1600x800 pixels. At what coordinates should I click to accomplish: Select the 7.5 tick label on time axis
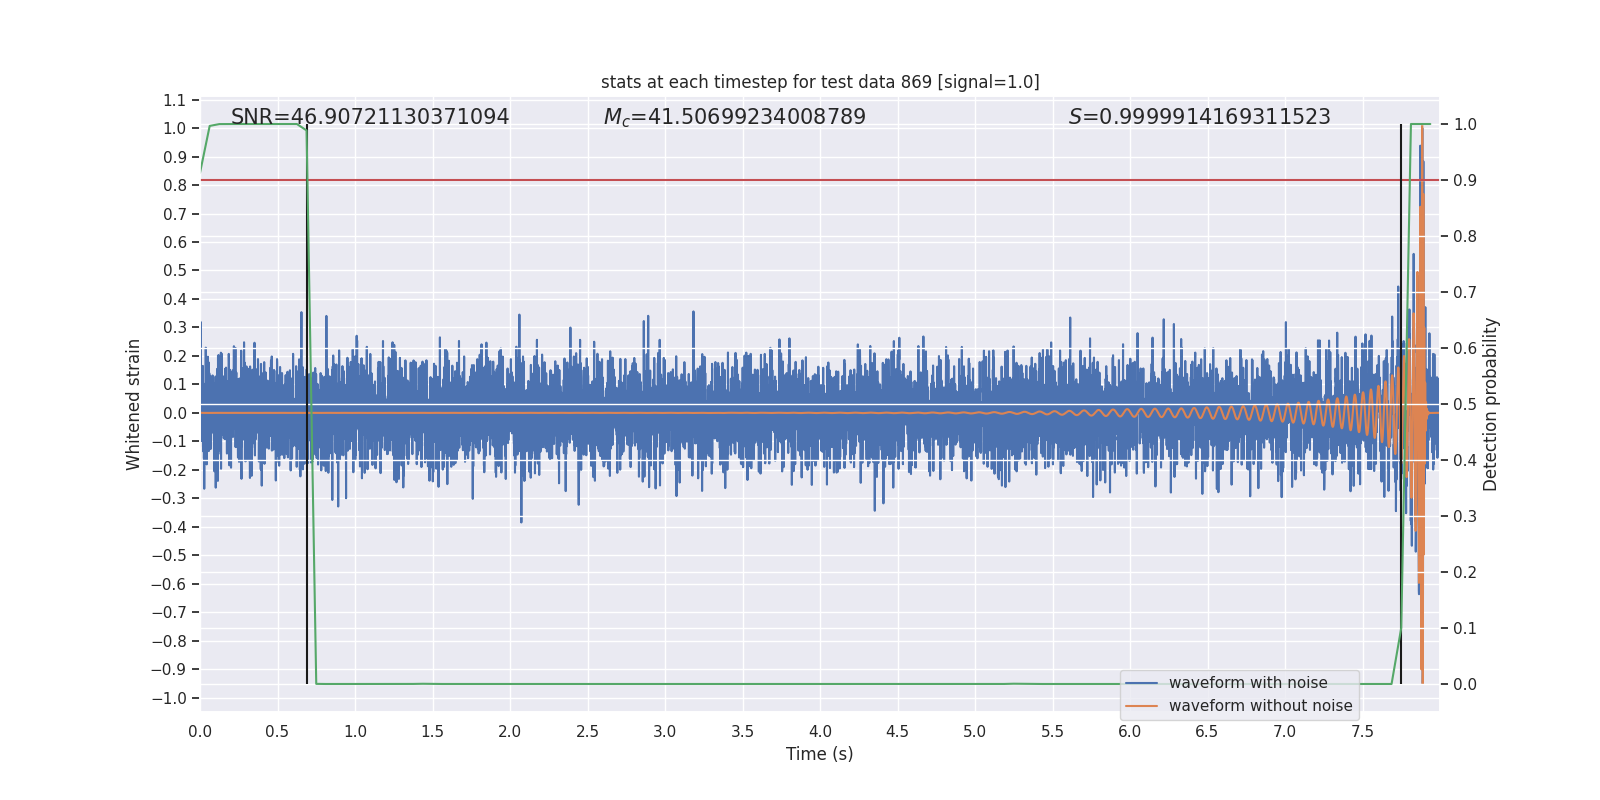(1362, 732)
